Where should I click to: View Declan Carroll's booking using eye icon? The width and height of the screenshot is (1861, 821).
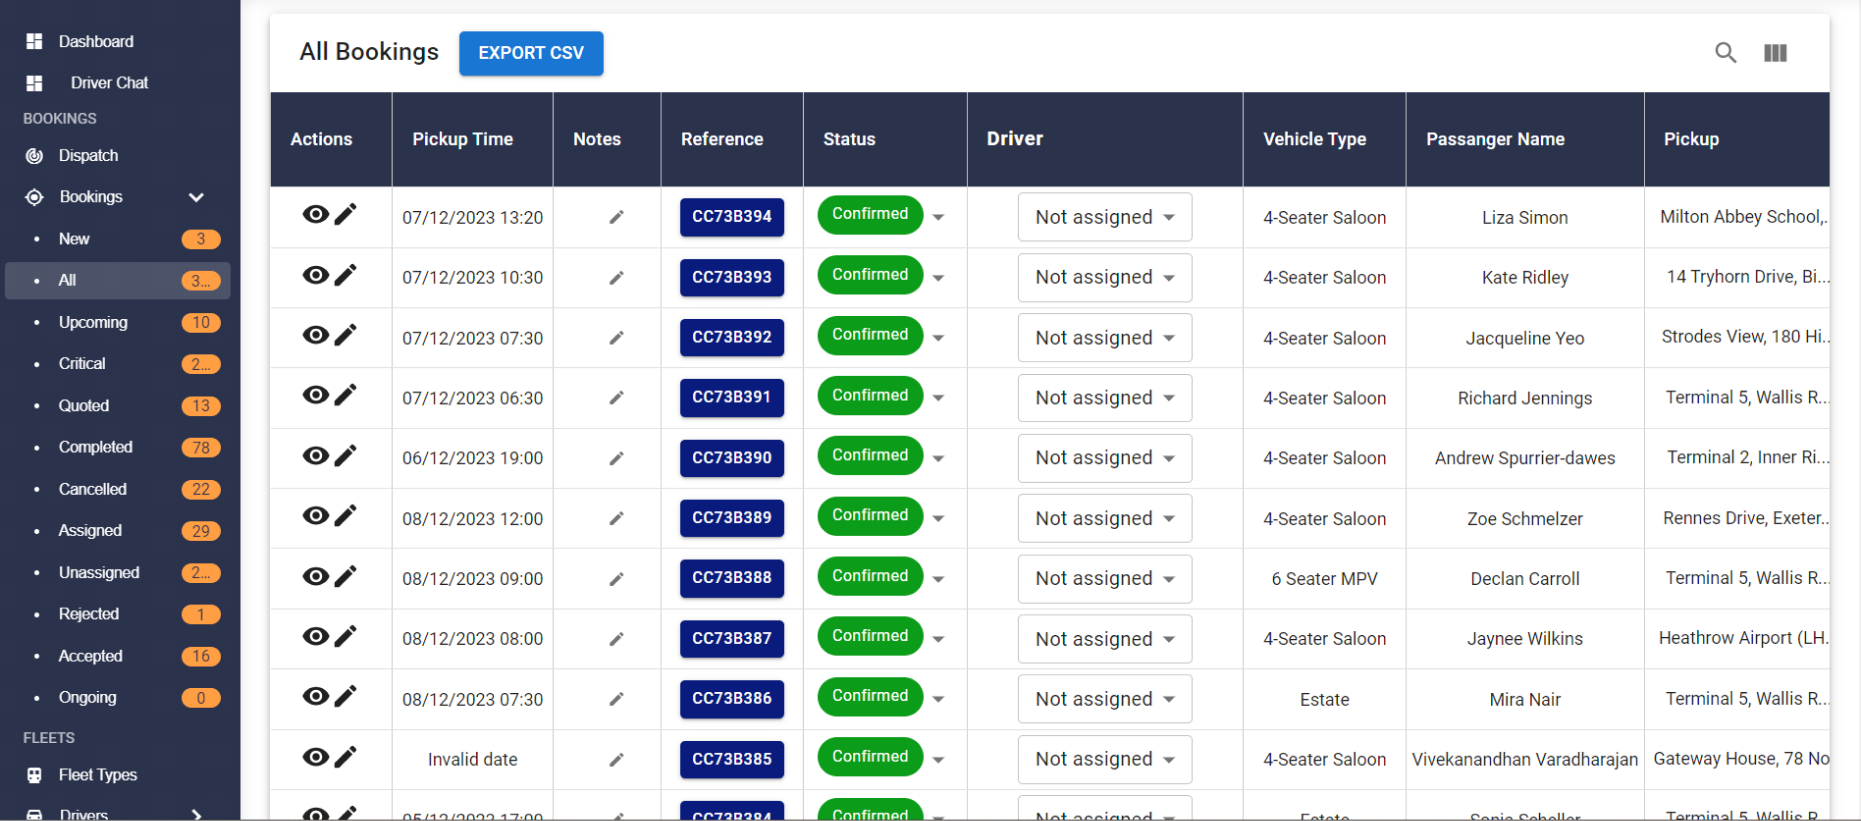315,576
